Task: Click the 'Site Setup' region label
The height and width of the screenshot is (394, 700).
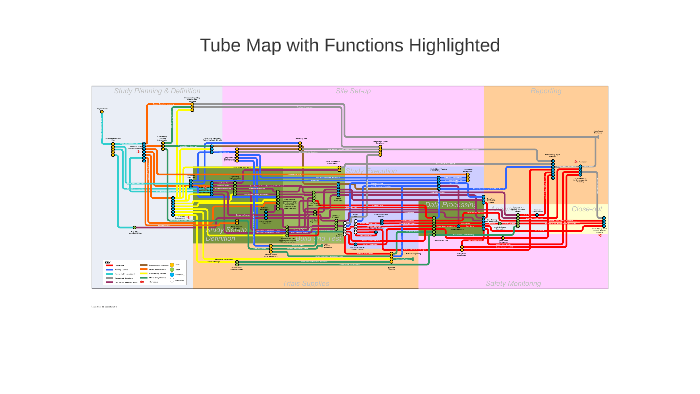Action: pyautogui.click(x=353, y=91)
